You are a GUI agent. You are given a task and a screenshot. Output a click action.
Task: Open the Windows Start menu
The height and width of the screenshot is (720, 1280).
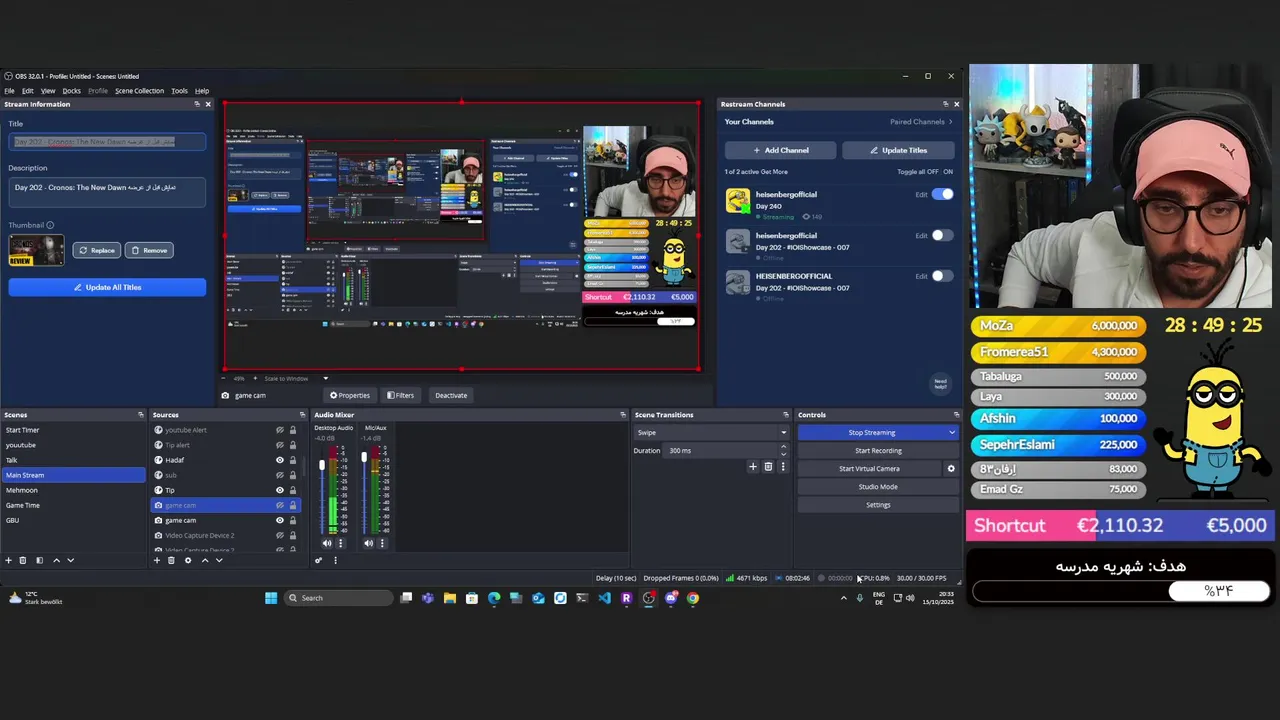[x=270, y=598]
